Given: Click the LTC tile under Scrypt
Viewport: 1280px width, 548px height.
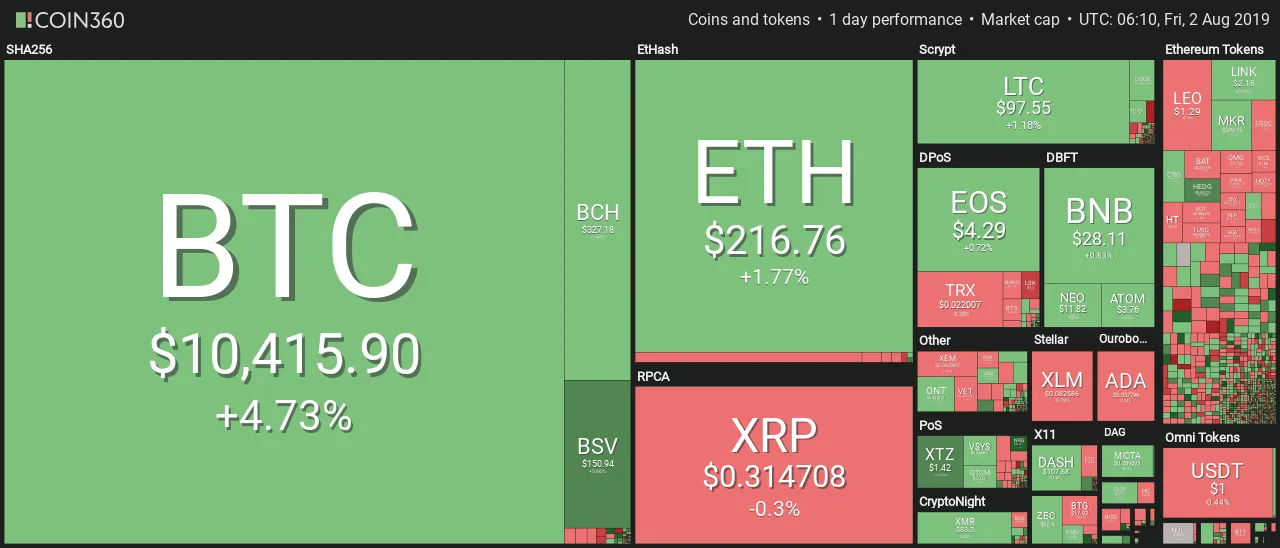Looking at the screenshot, I should click(1022, 100).
